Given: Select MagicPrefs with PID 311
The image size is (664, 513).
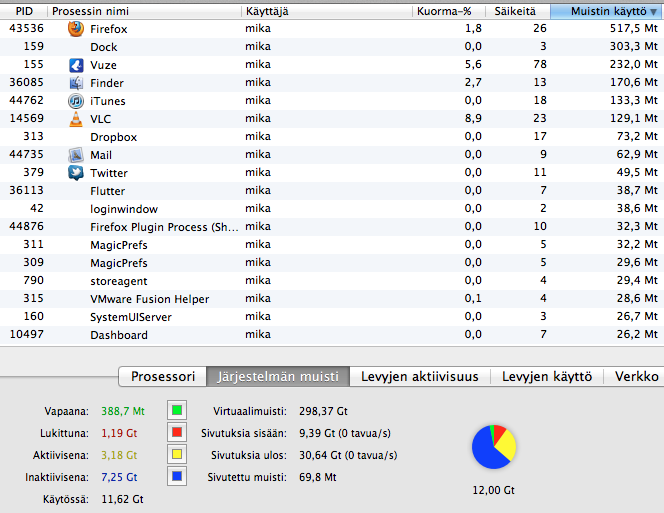Looking at the screenshot, I should click(x=332, y=245).
